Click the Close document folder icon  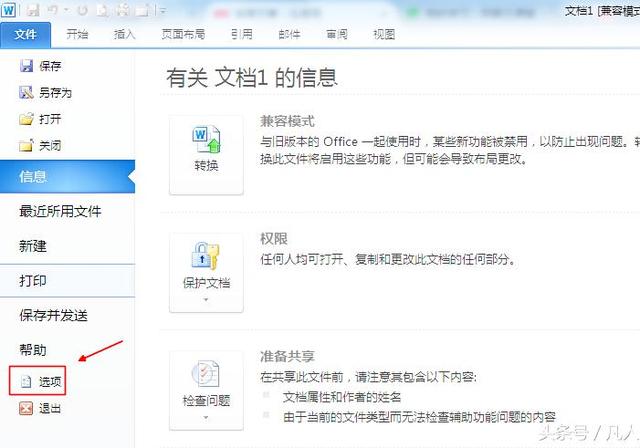tap(26, 146)
